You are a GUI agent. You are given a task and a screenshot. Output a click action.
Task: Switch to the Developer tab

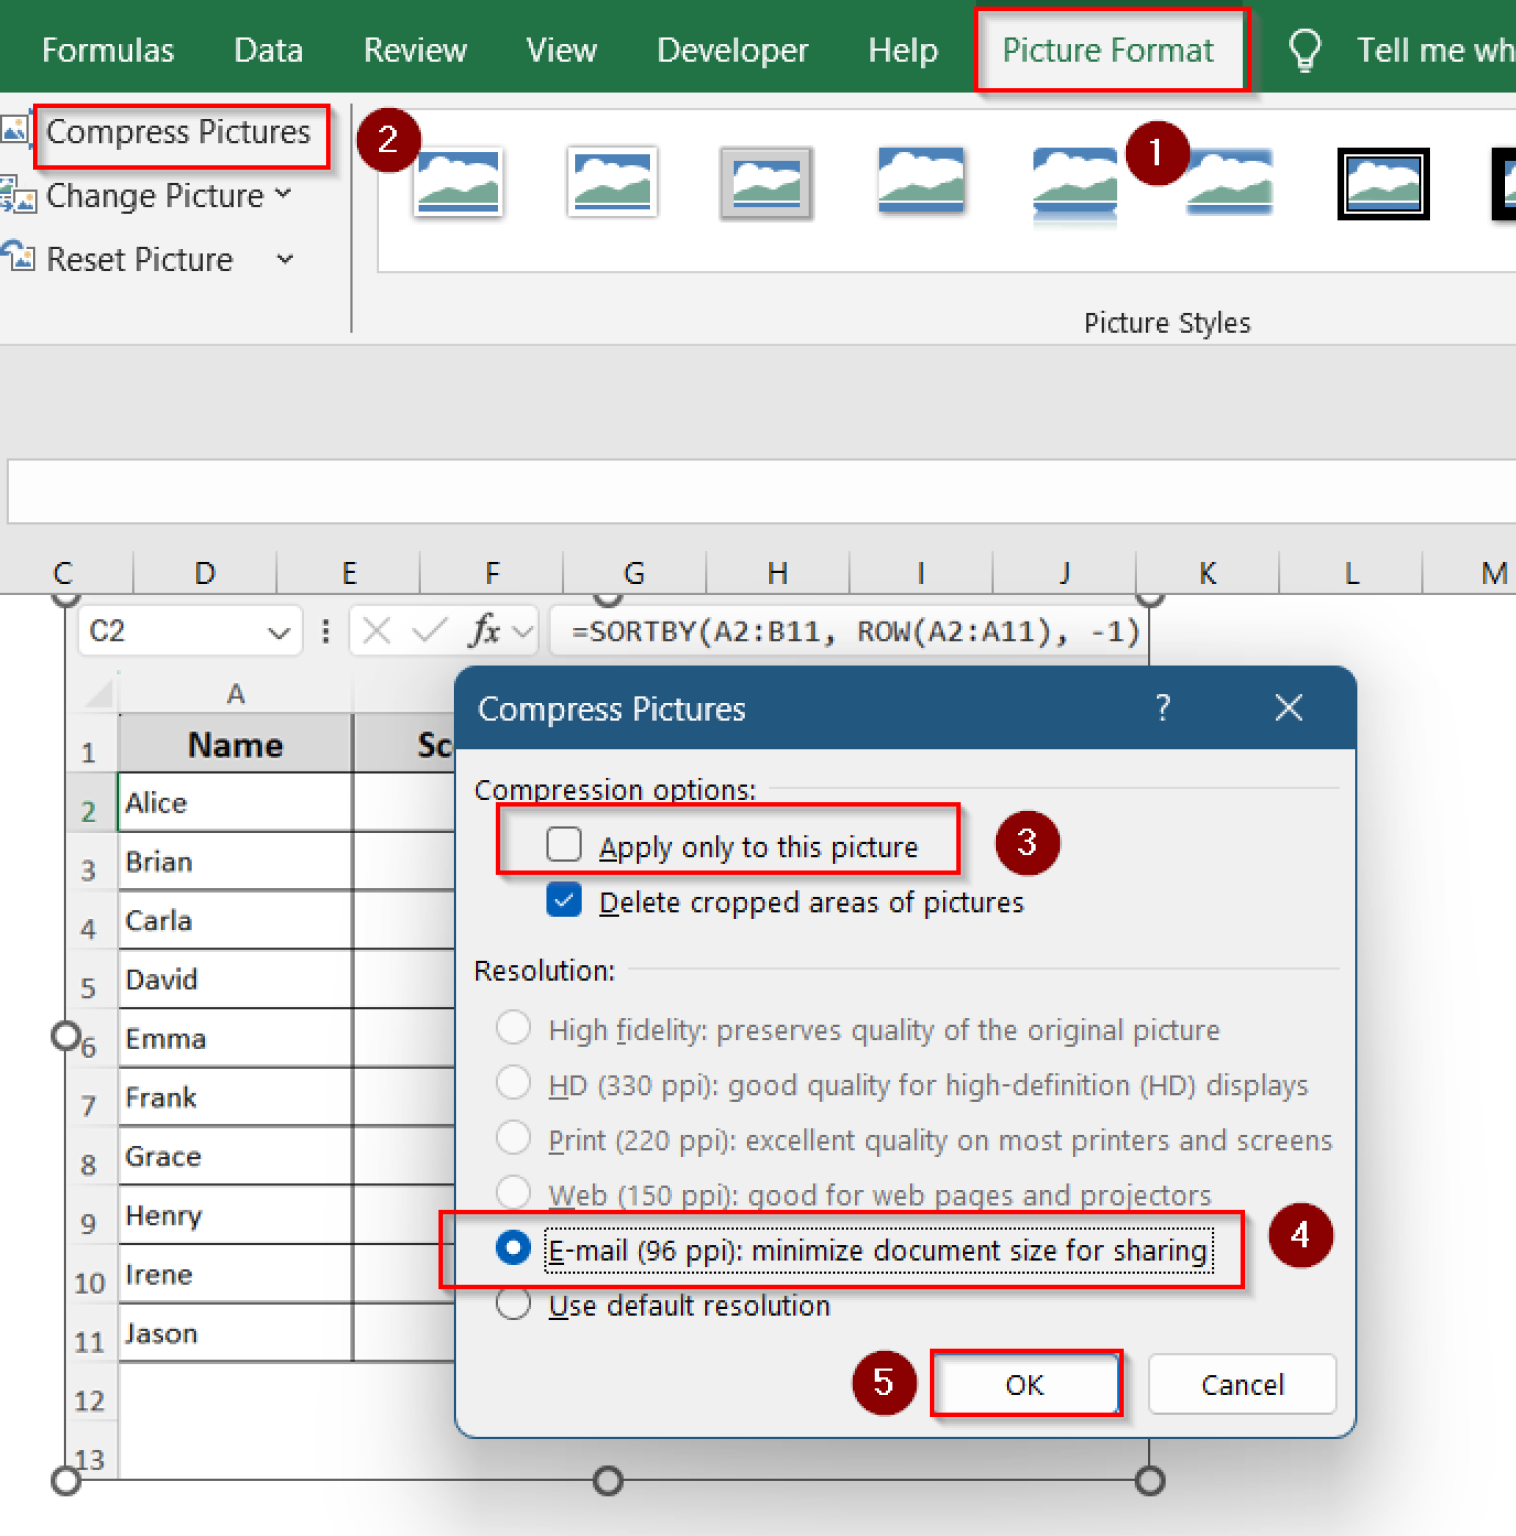click(x=732, y=50)
